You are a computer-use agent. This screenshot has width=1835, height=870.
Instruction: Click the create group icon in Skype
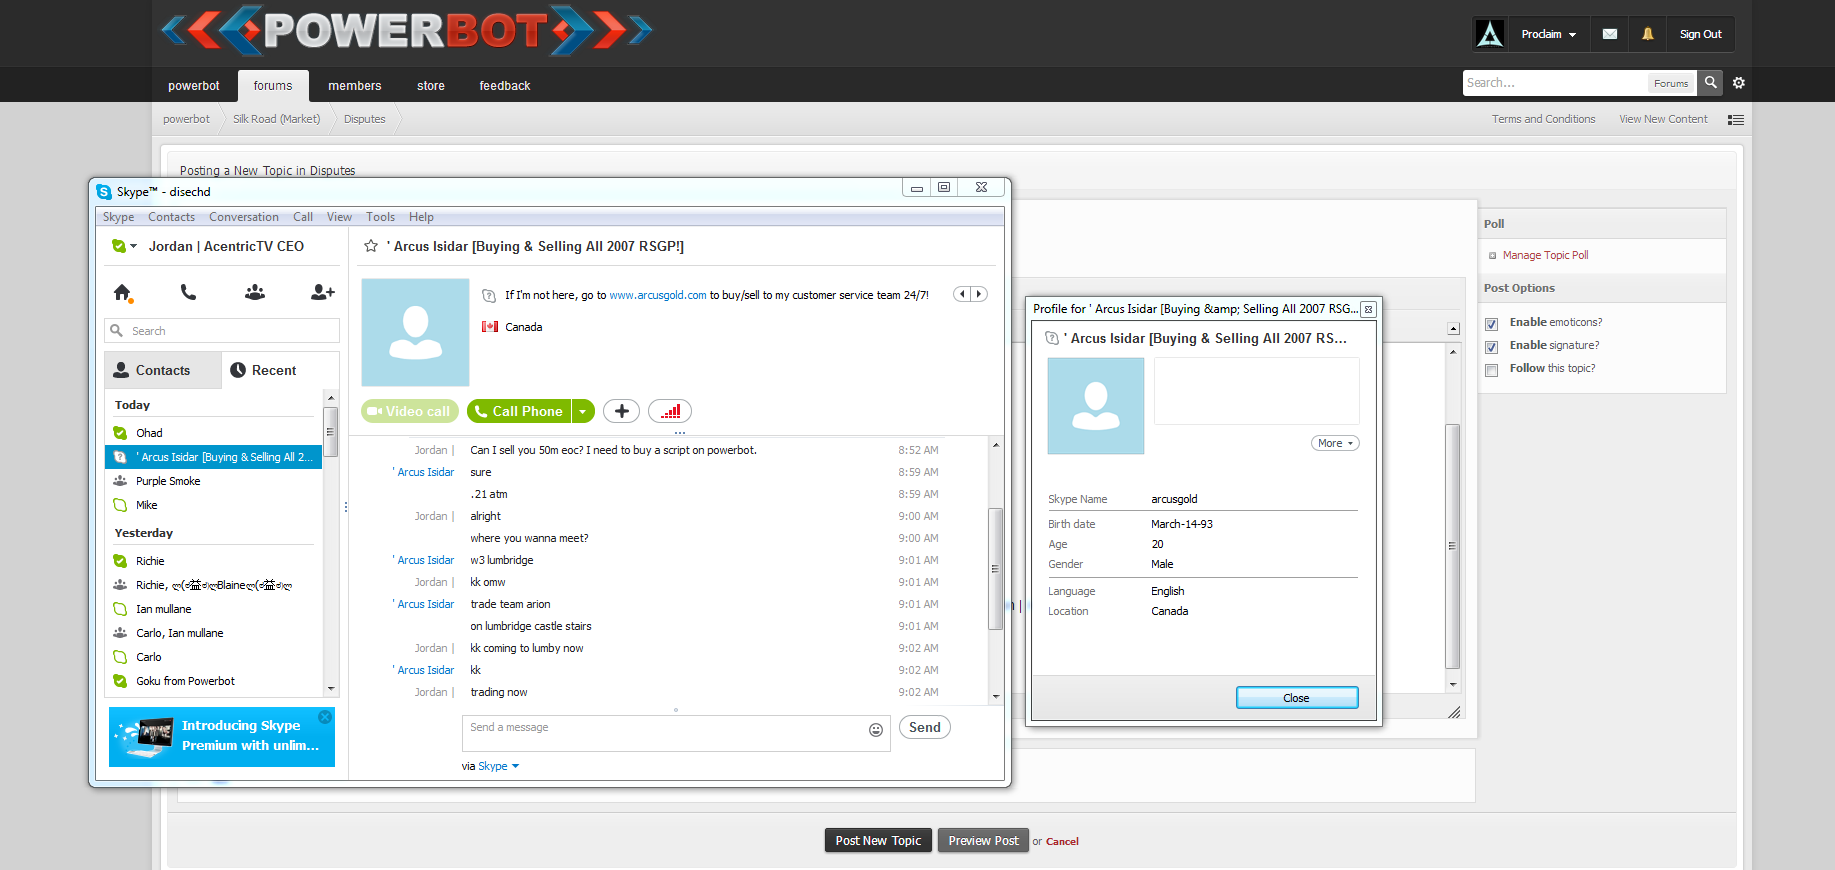point(255,292)
